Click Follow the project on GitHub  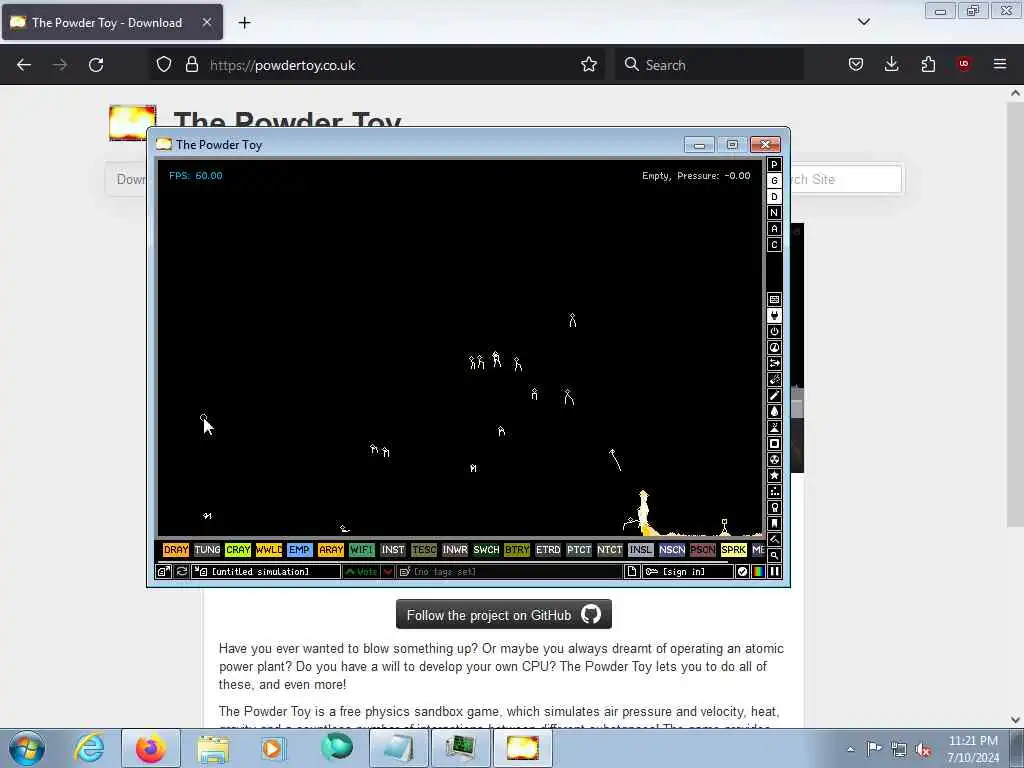(x=504, y=615)
